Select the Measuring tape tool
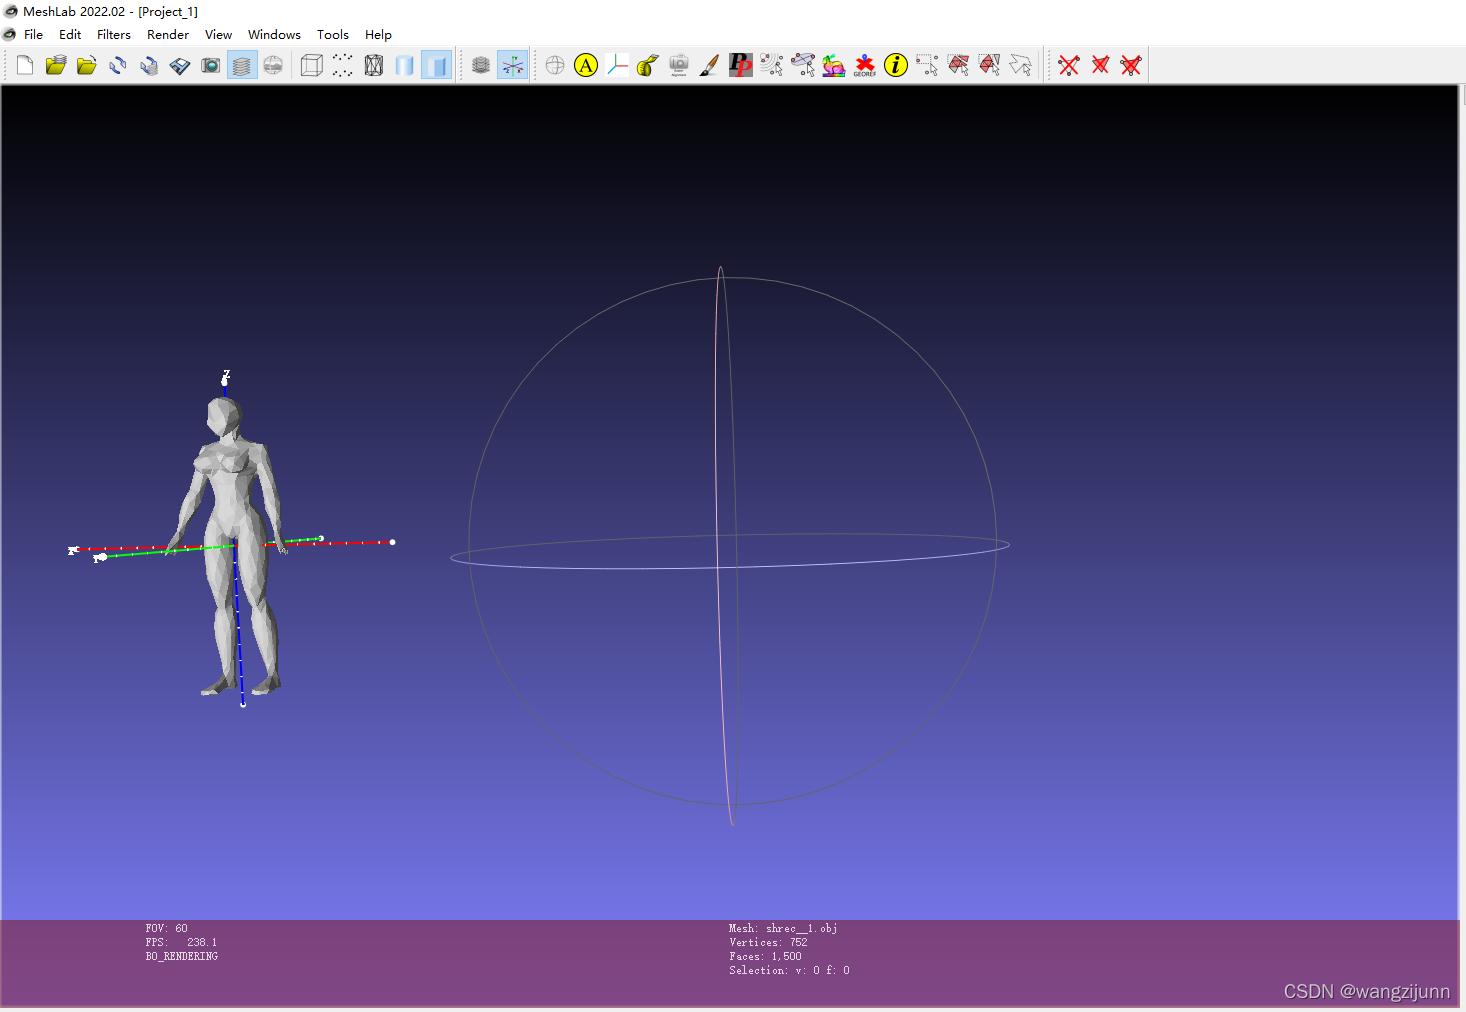1466x1012 pixels. (648, 65)
